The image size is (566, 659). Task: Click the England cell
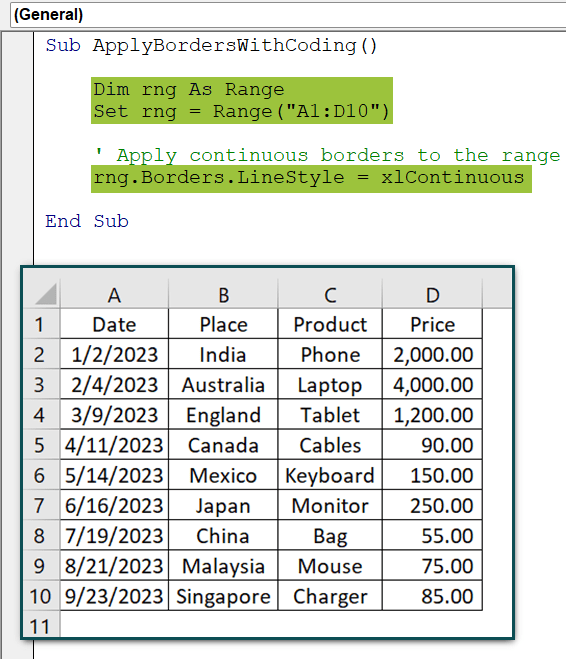[223, 415]
